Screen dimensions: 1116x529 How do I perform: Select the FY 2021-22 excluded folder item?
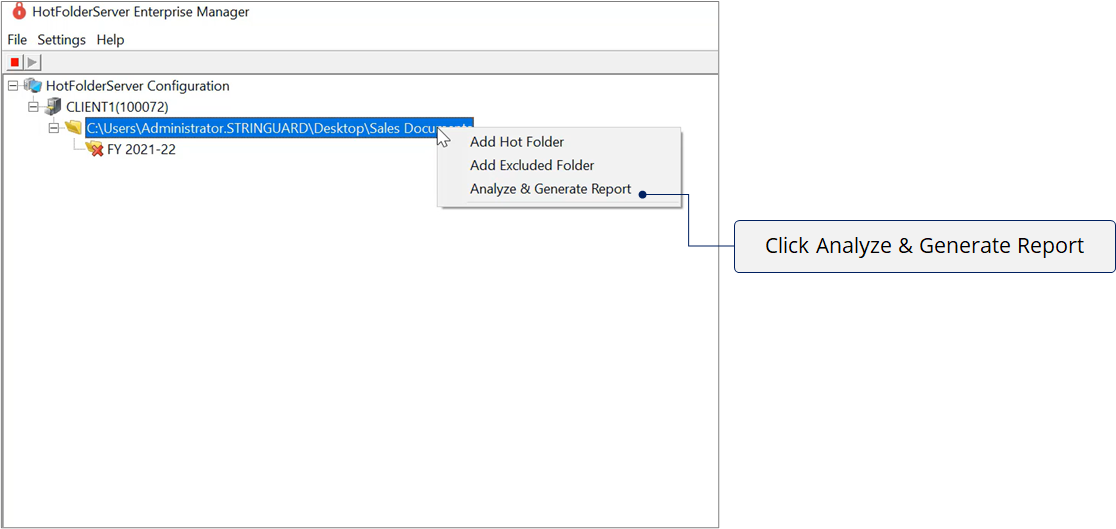[x=141, y=150]
